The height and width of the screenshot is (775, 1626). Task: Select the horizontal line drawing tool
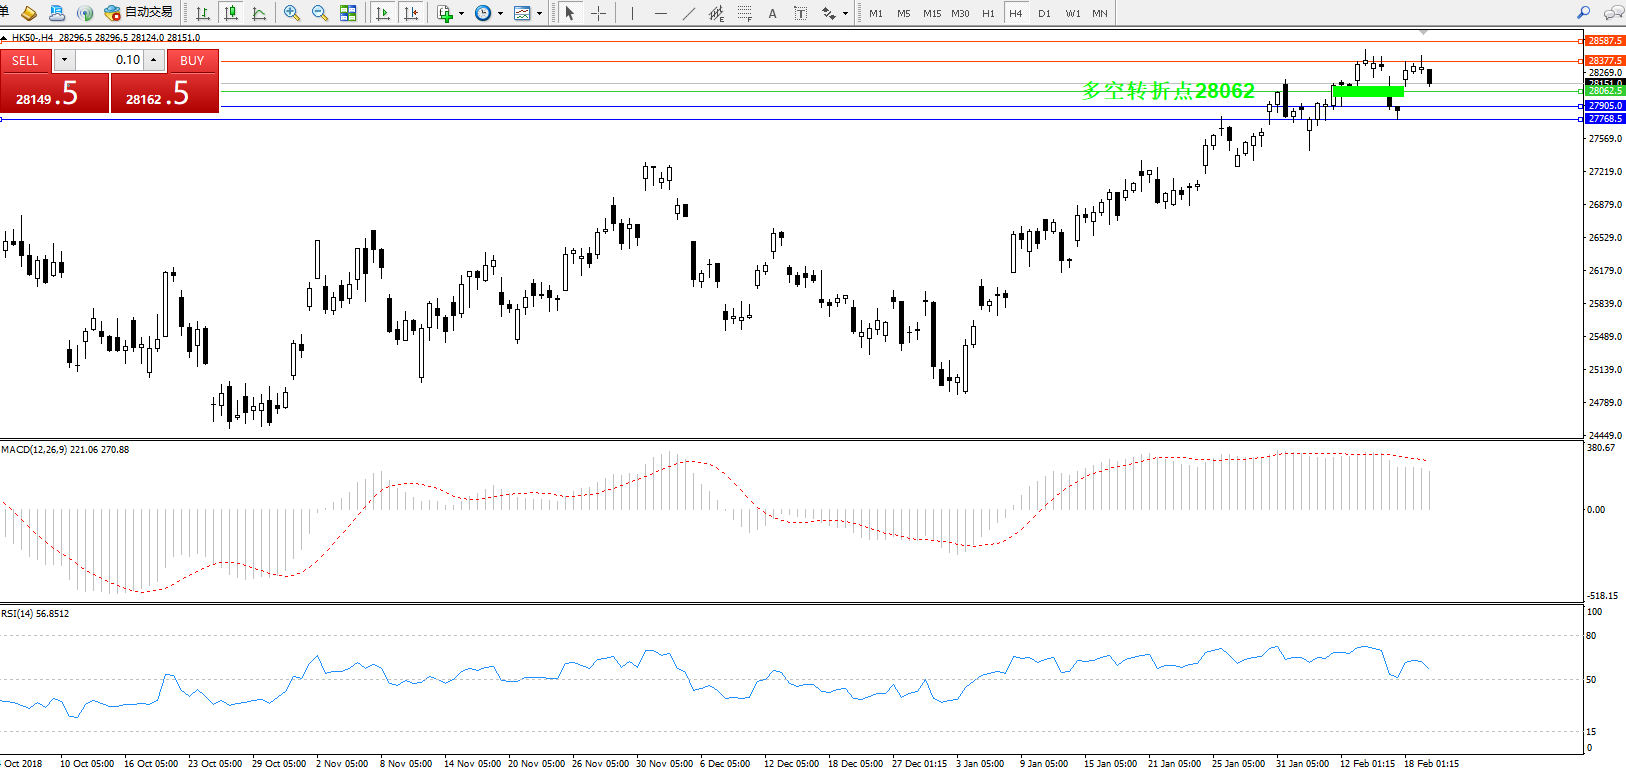[660, 13]
